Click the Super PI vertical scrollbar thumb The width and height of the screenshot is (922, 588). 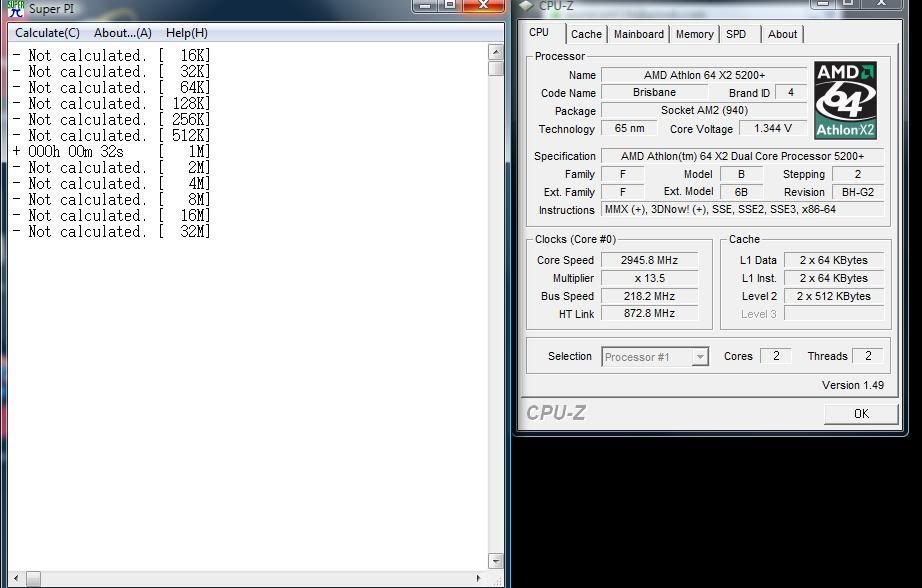pyautogui.click(x=496, y=68)
